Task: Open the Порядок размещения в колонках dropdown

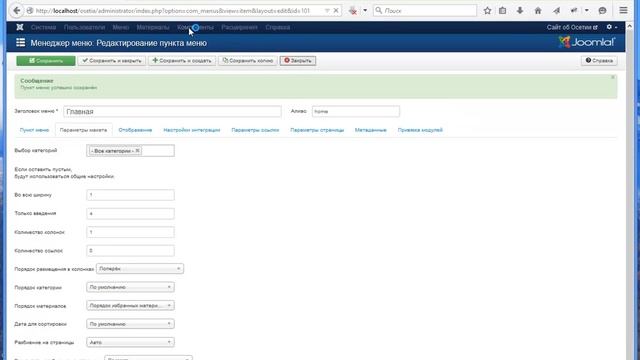Action: coord(140,269)
